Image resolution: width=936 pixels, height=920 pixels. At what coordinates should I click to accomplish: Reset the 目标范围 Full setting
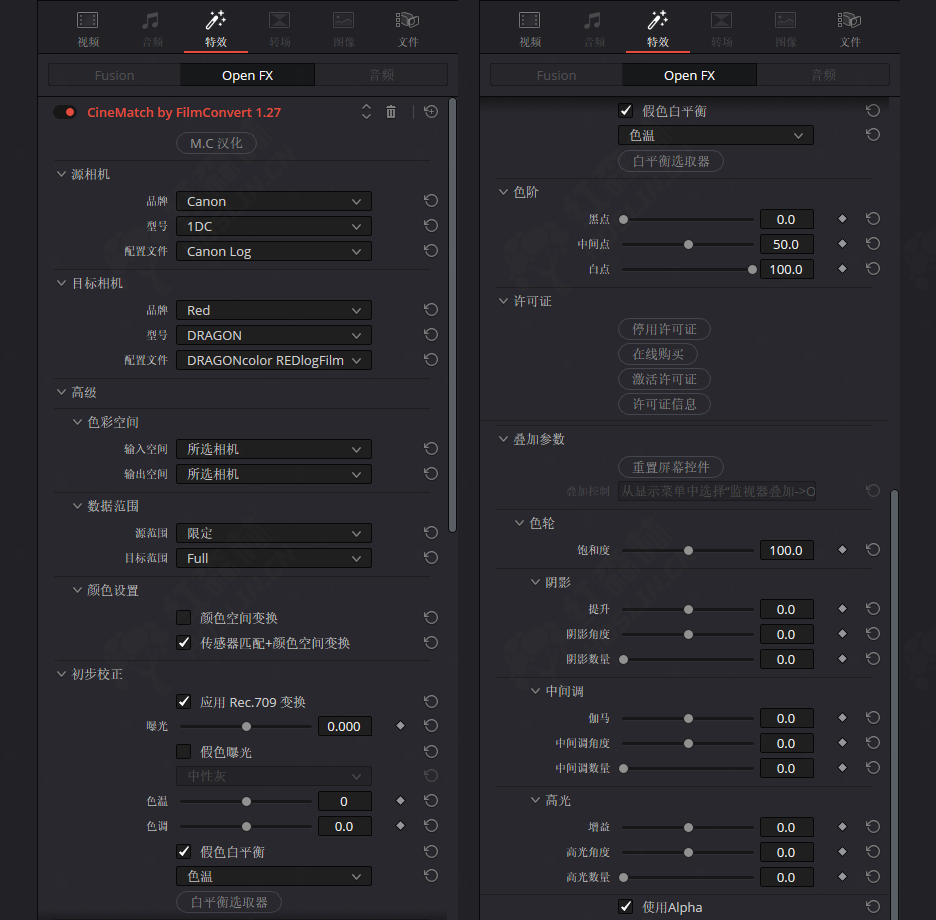click(431, 558)
